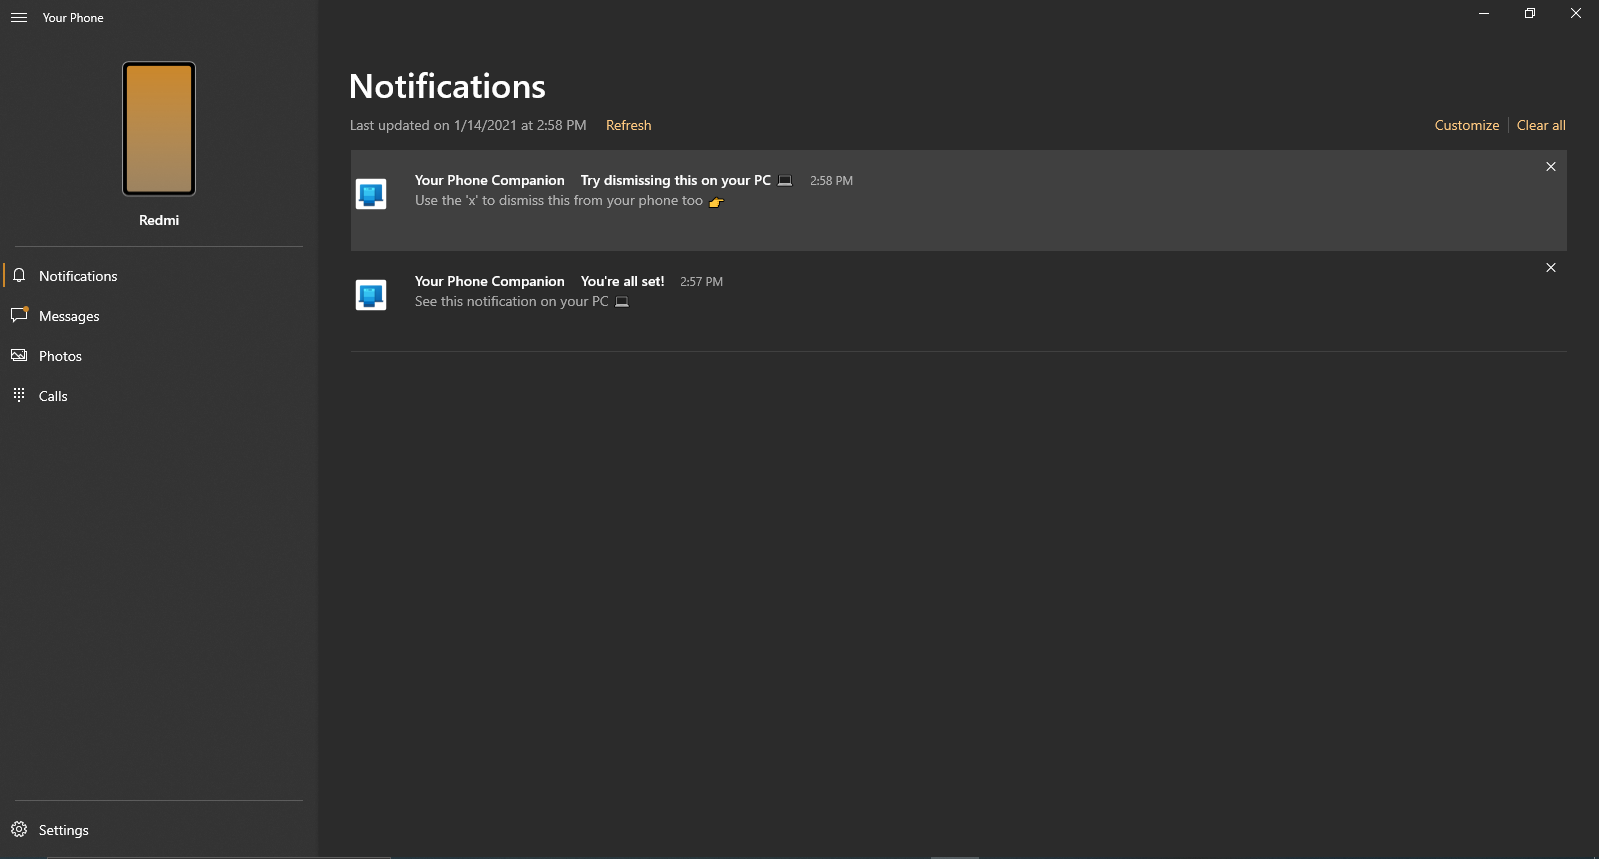Click the Messages chat icon
This screenshot has height=859, width=1599.
(19, 315)
